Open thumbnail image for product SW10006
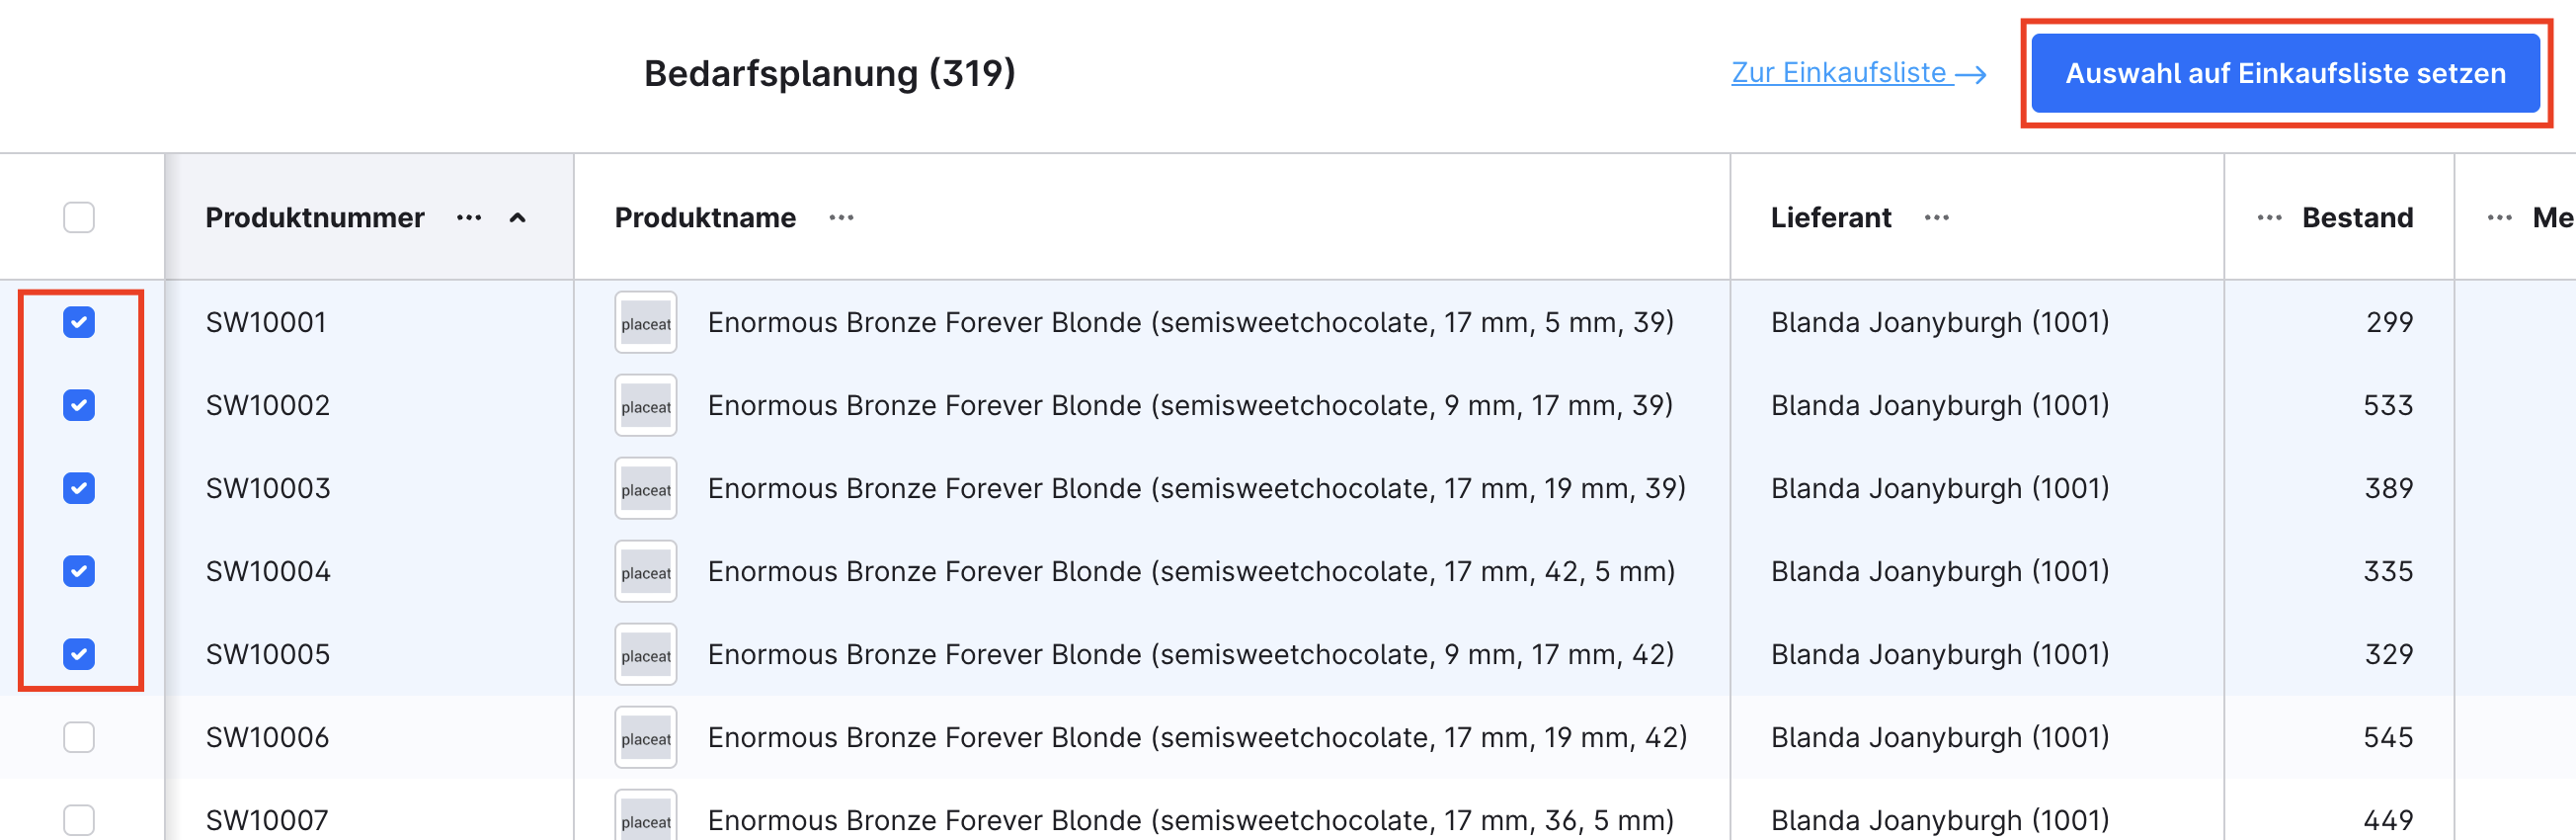This screenshot has width=2576, height=840. tap(646, 738)
